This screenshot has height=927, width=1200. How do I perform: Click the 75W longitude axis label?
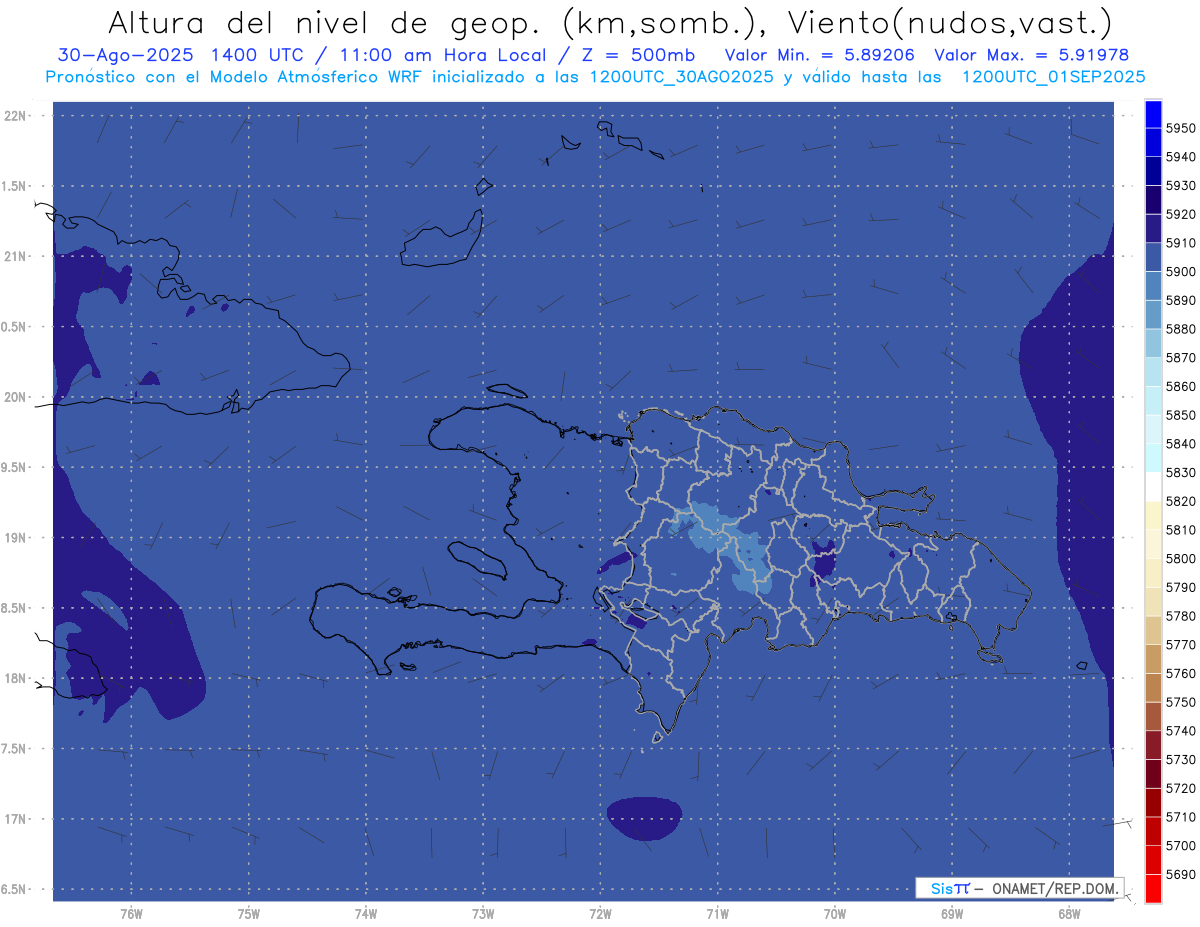pos(248,914)
